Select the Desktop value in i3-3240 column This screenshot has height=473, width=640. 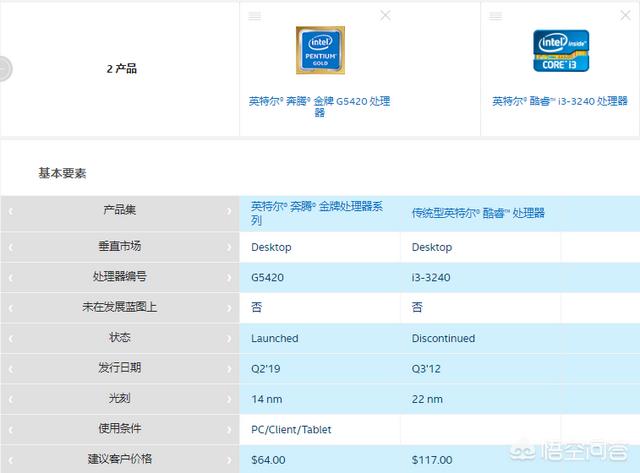[x=432, y=247]
